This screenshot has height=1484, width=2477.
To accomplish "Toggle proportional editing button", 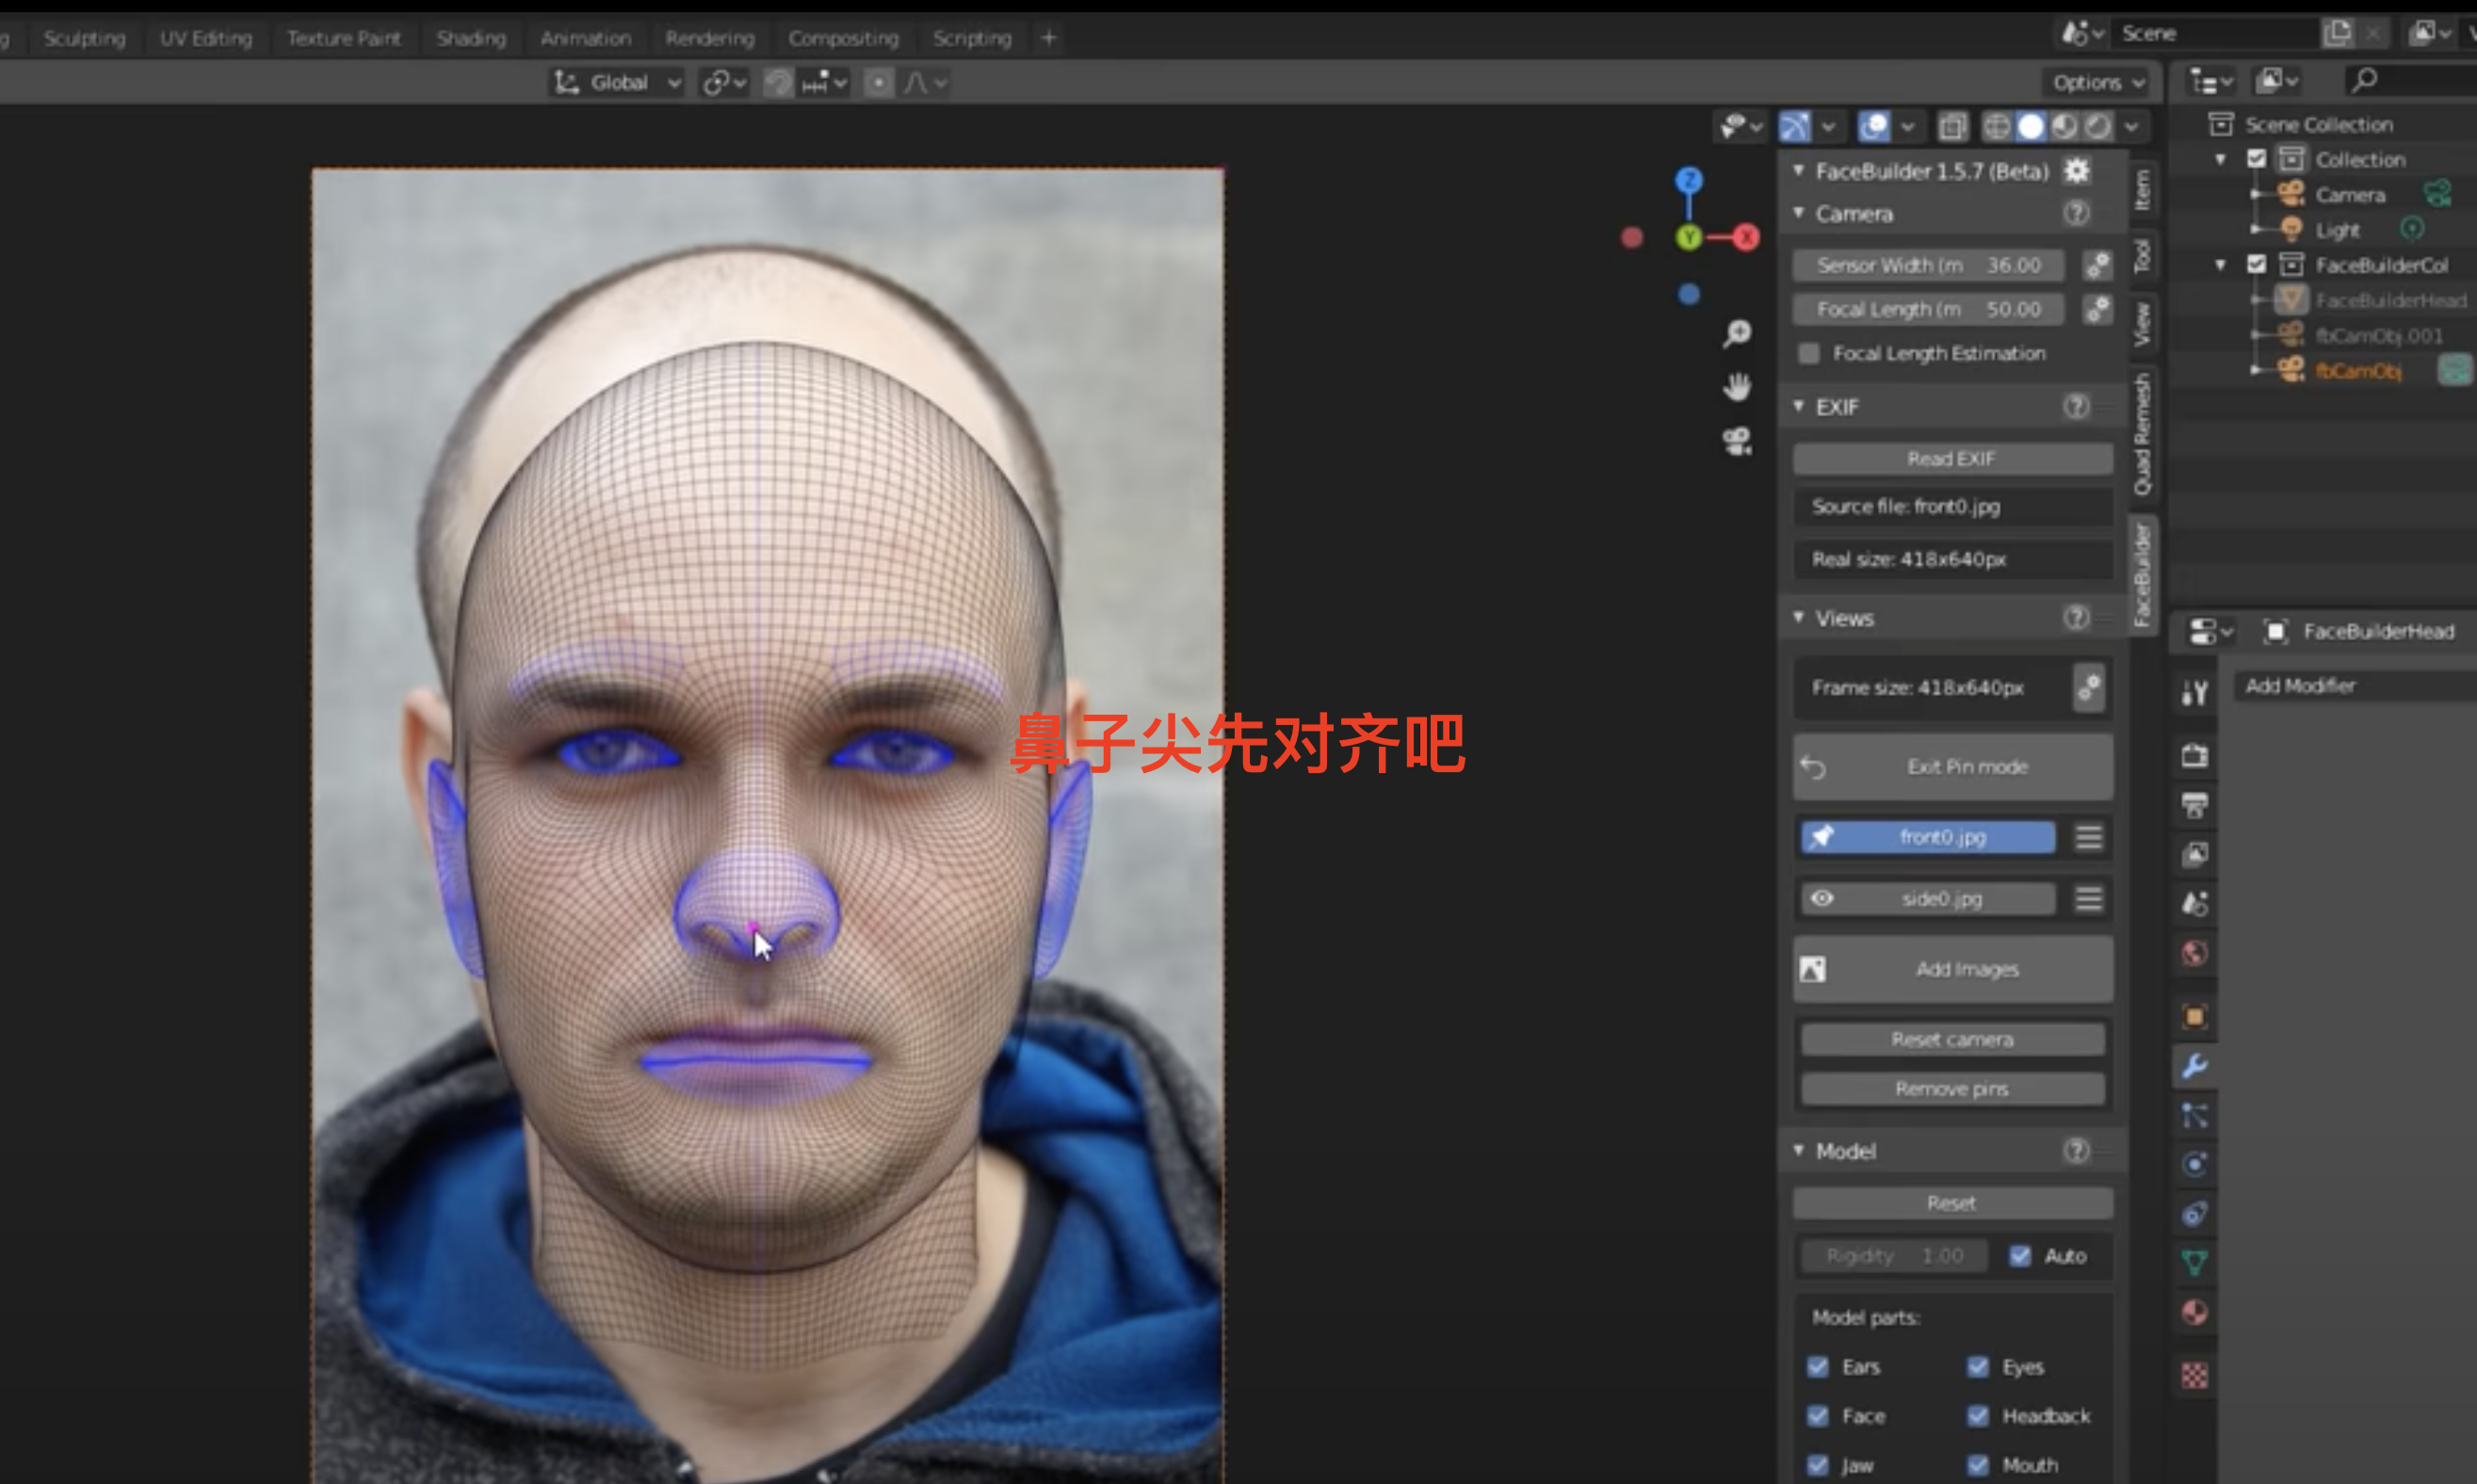I will point(878,83).
